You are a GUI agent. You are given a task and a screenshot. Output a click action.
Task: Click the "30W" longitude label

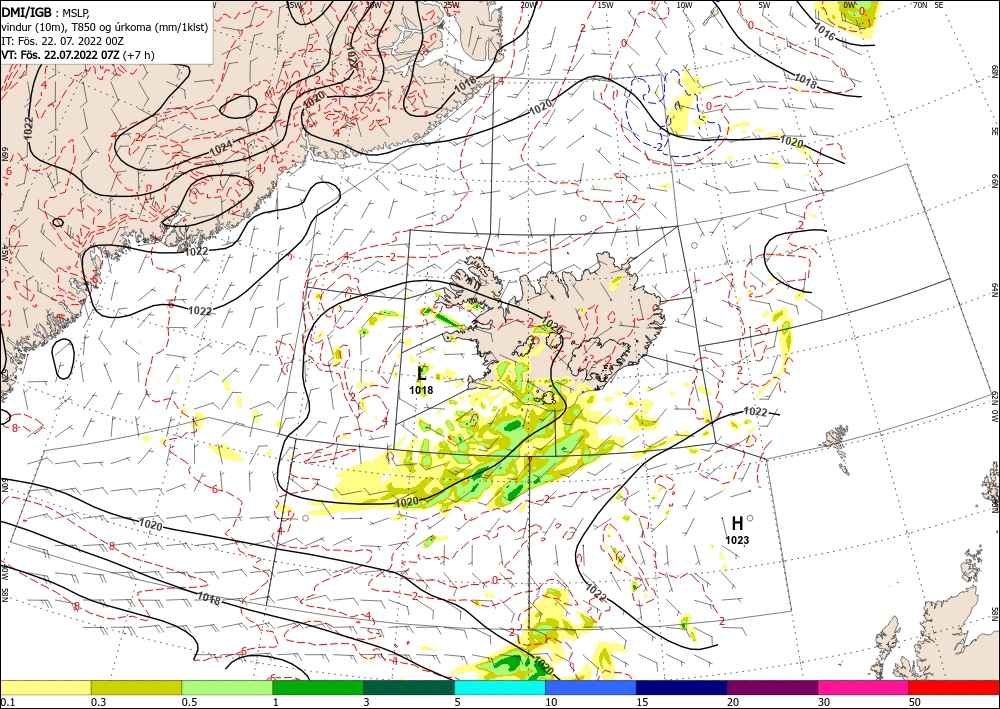point(373,5)
